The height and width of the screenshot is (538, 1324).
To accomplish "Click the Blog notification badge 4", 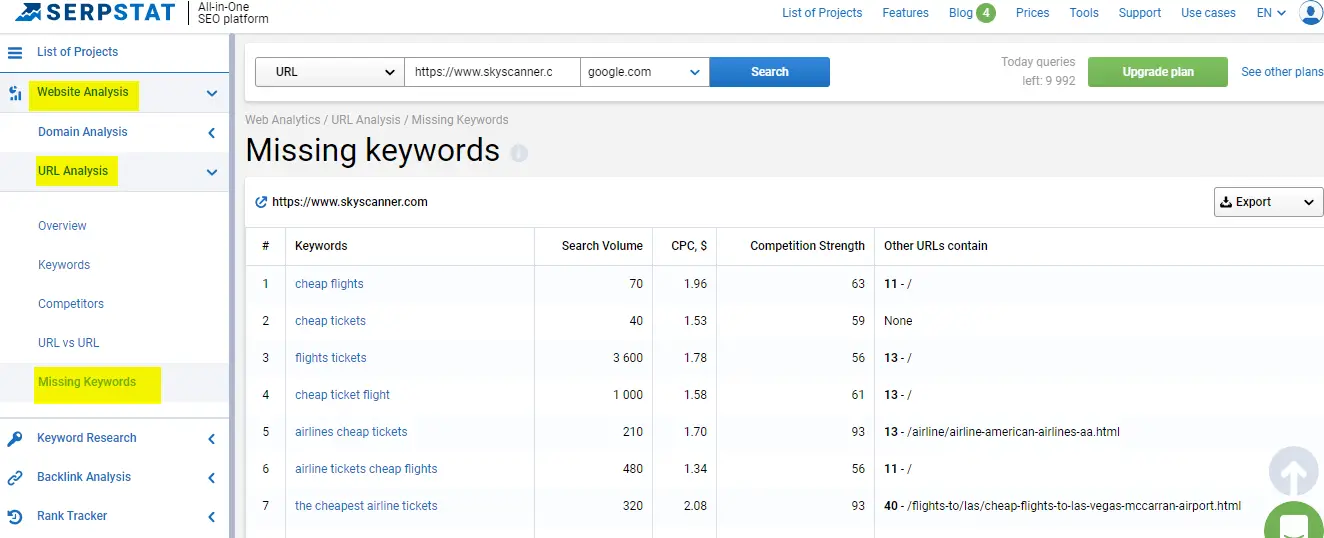I will 986,13.
